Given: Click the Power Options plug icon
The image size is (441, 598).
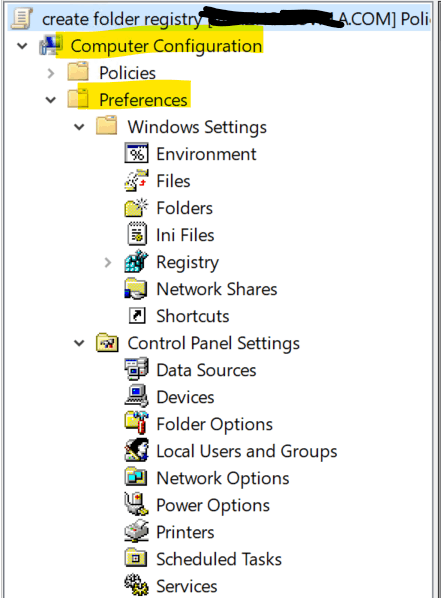Looking at the screenshot, I should [x=136, y=504].
